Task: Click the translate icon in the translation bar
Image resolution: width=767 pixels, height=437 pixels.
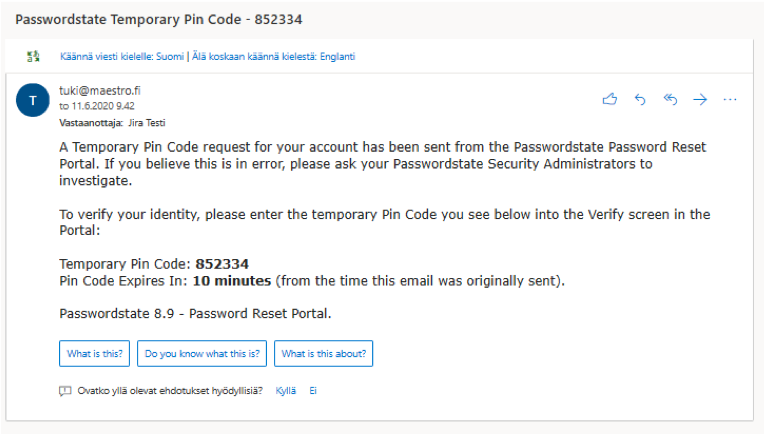Action: [34, 56]
